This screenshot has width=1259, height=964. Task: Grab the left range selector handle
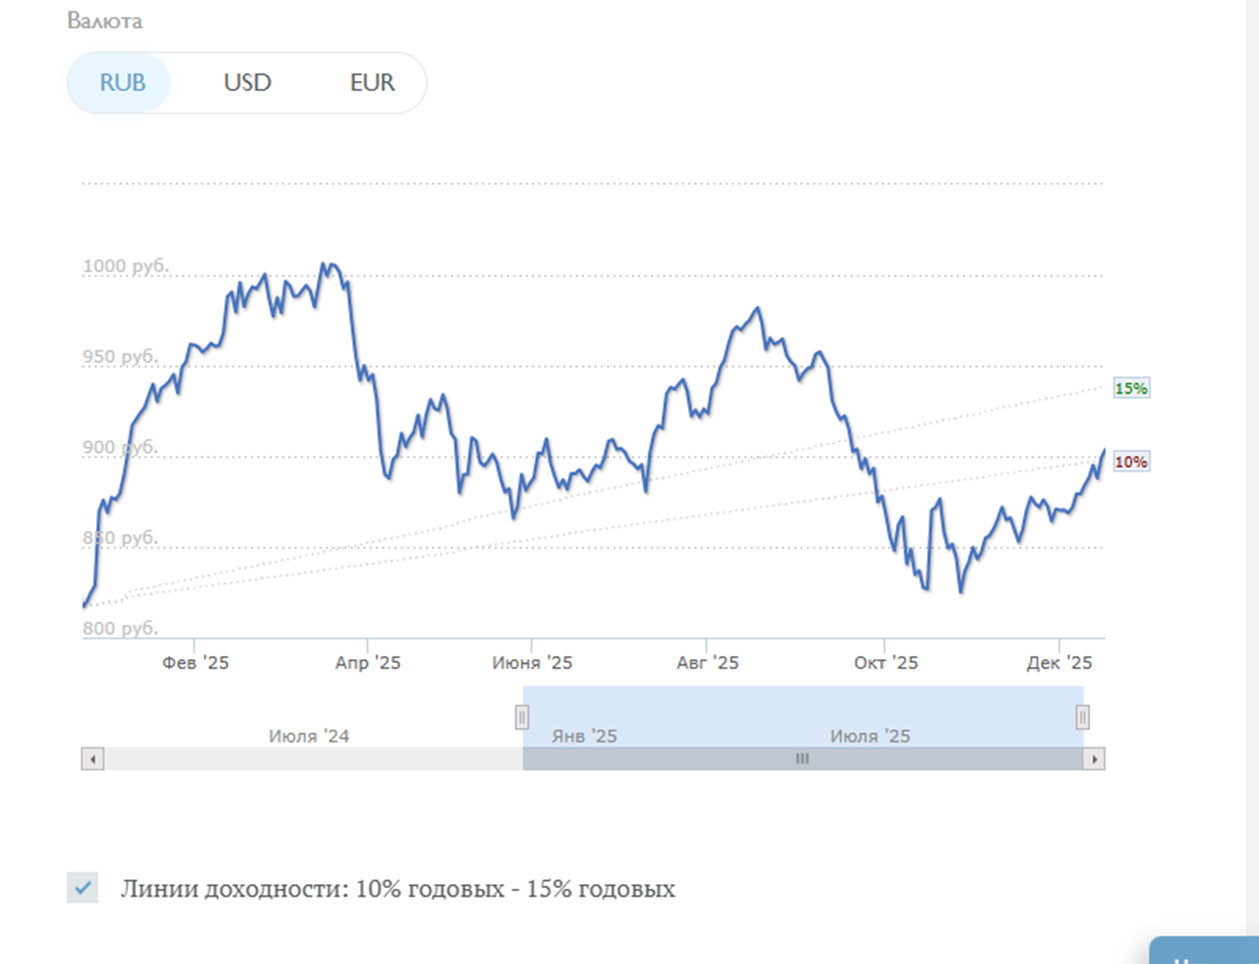click(522, 717)
